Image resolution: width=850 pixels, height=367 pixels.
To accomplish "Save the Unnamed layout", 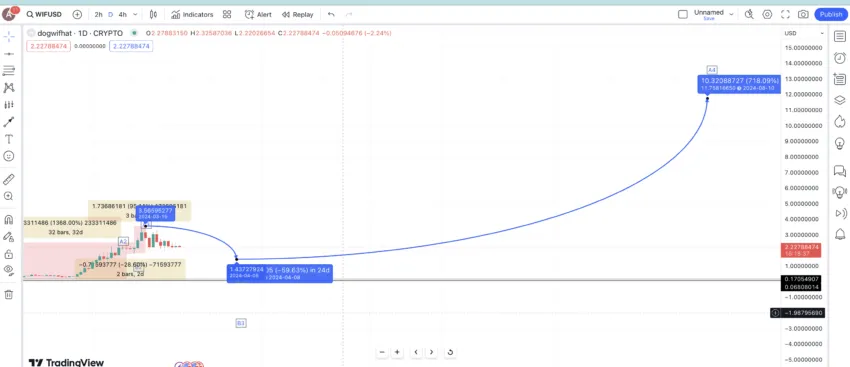I will 709,18.
